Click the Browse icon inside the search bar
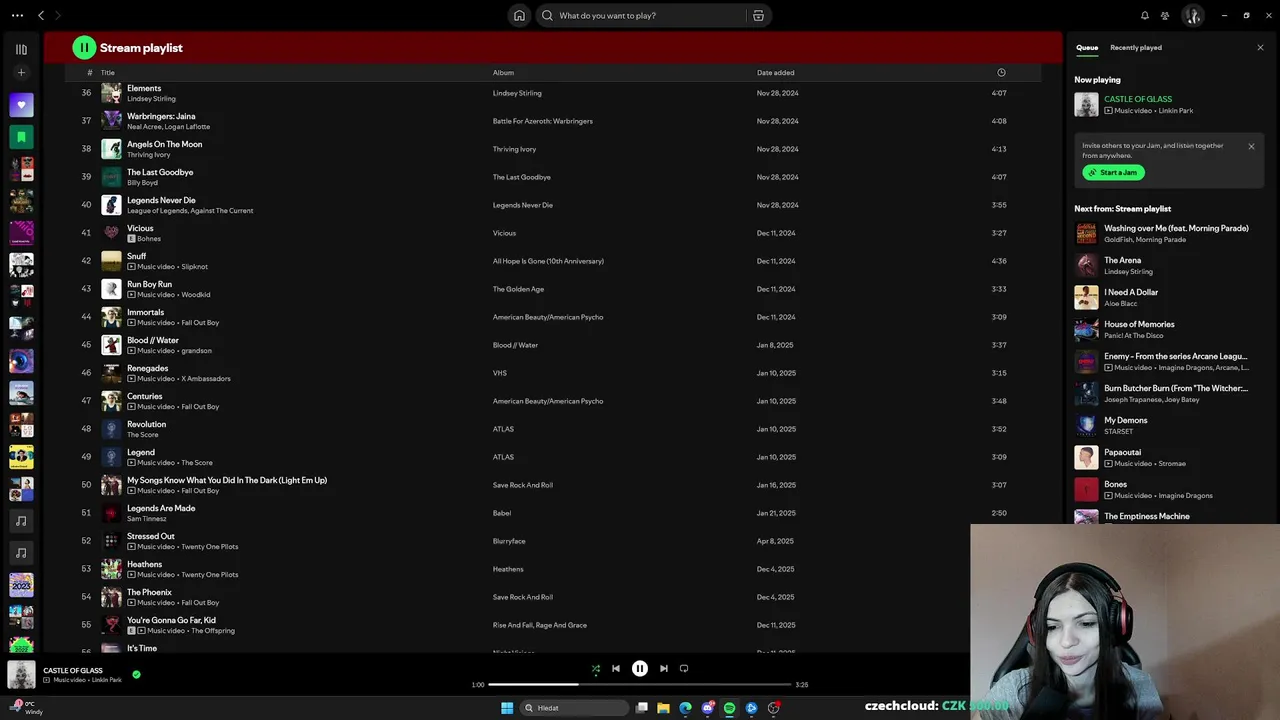This screenshot has height=720, width=1280. pyautogui.click(x=758, y=15)
